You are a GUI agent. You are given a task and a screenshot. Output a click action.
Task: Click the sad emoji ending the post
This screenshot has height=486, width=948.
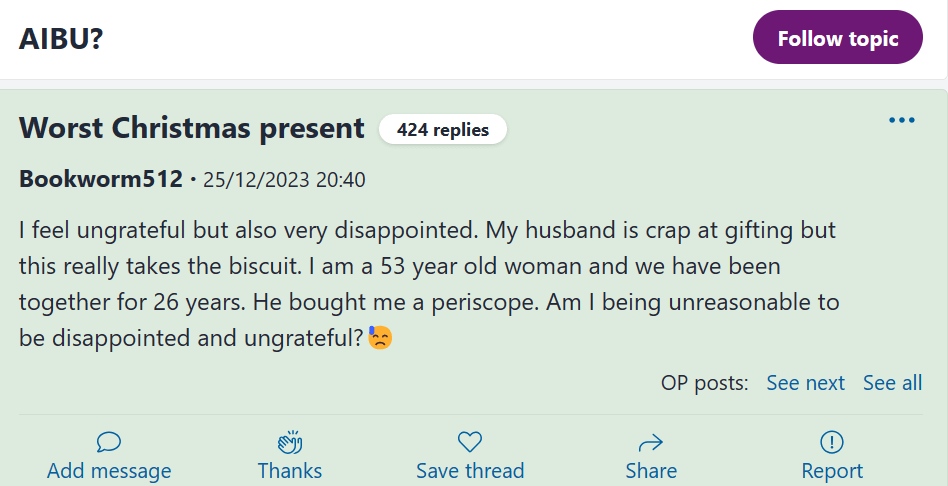[380, 338]
